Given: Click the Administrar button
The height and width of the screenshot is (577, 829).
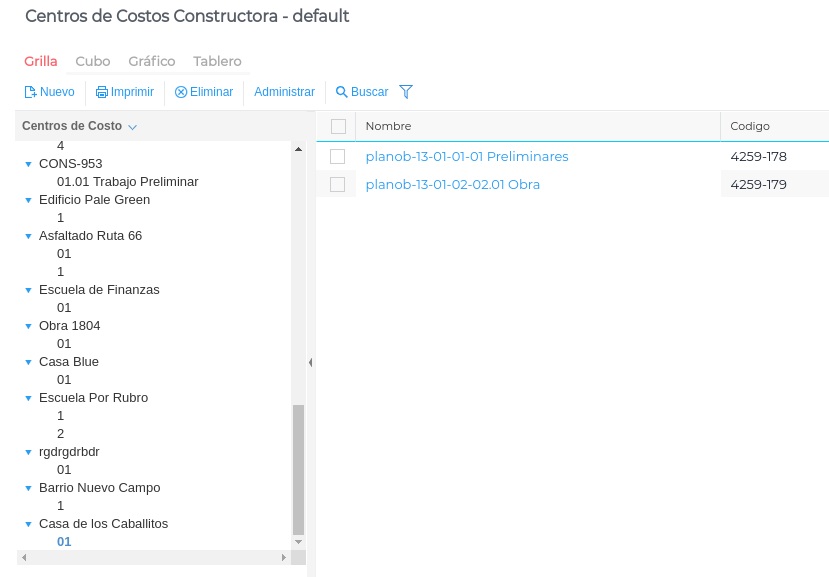Looking at the screenshot, I should (284, 92).
